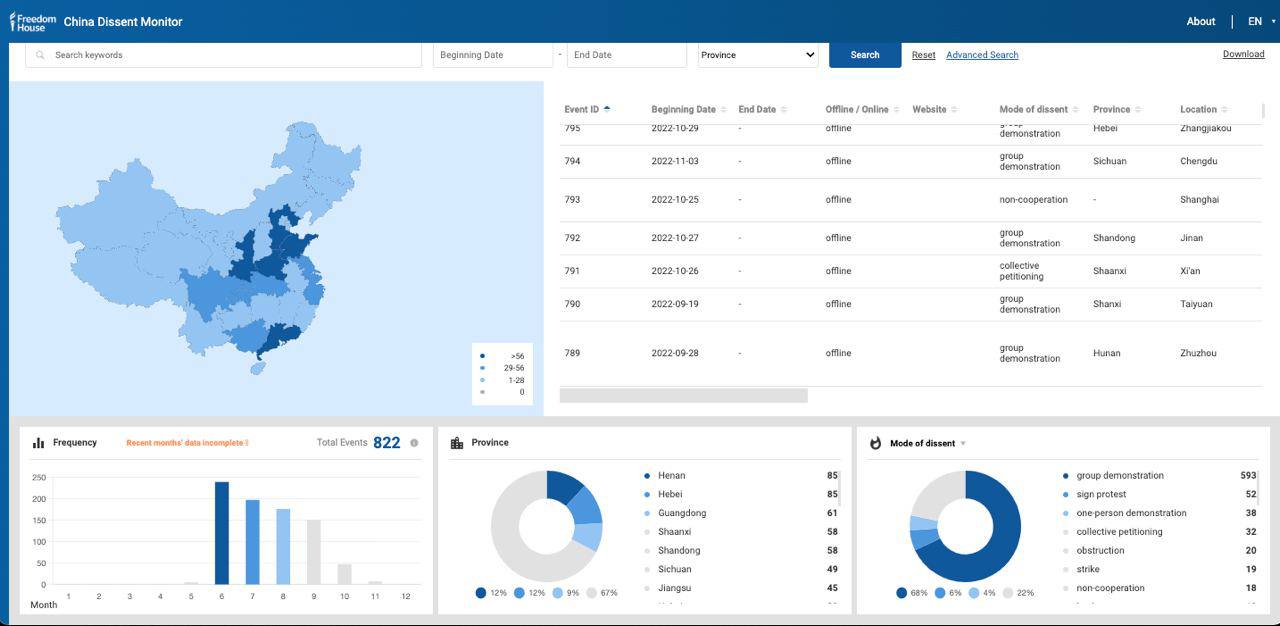The height and width of the screenshot is (626, 1280).
Task: Click the End Date input field
Action: pyautogui.click(x=627, y=55)
